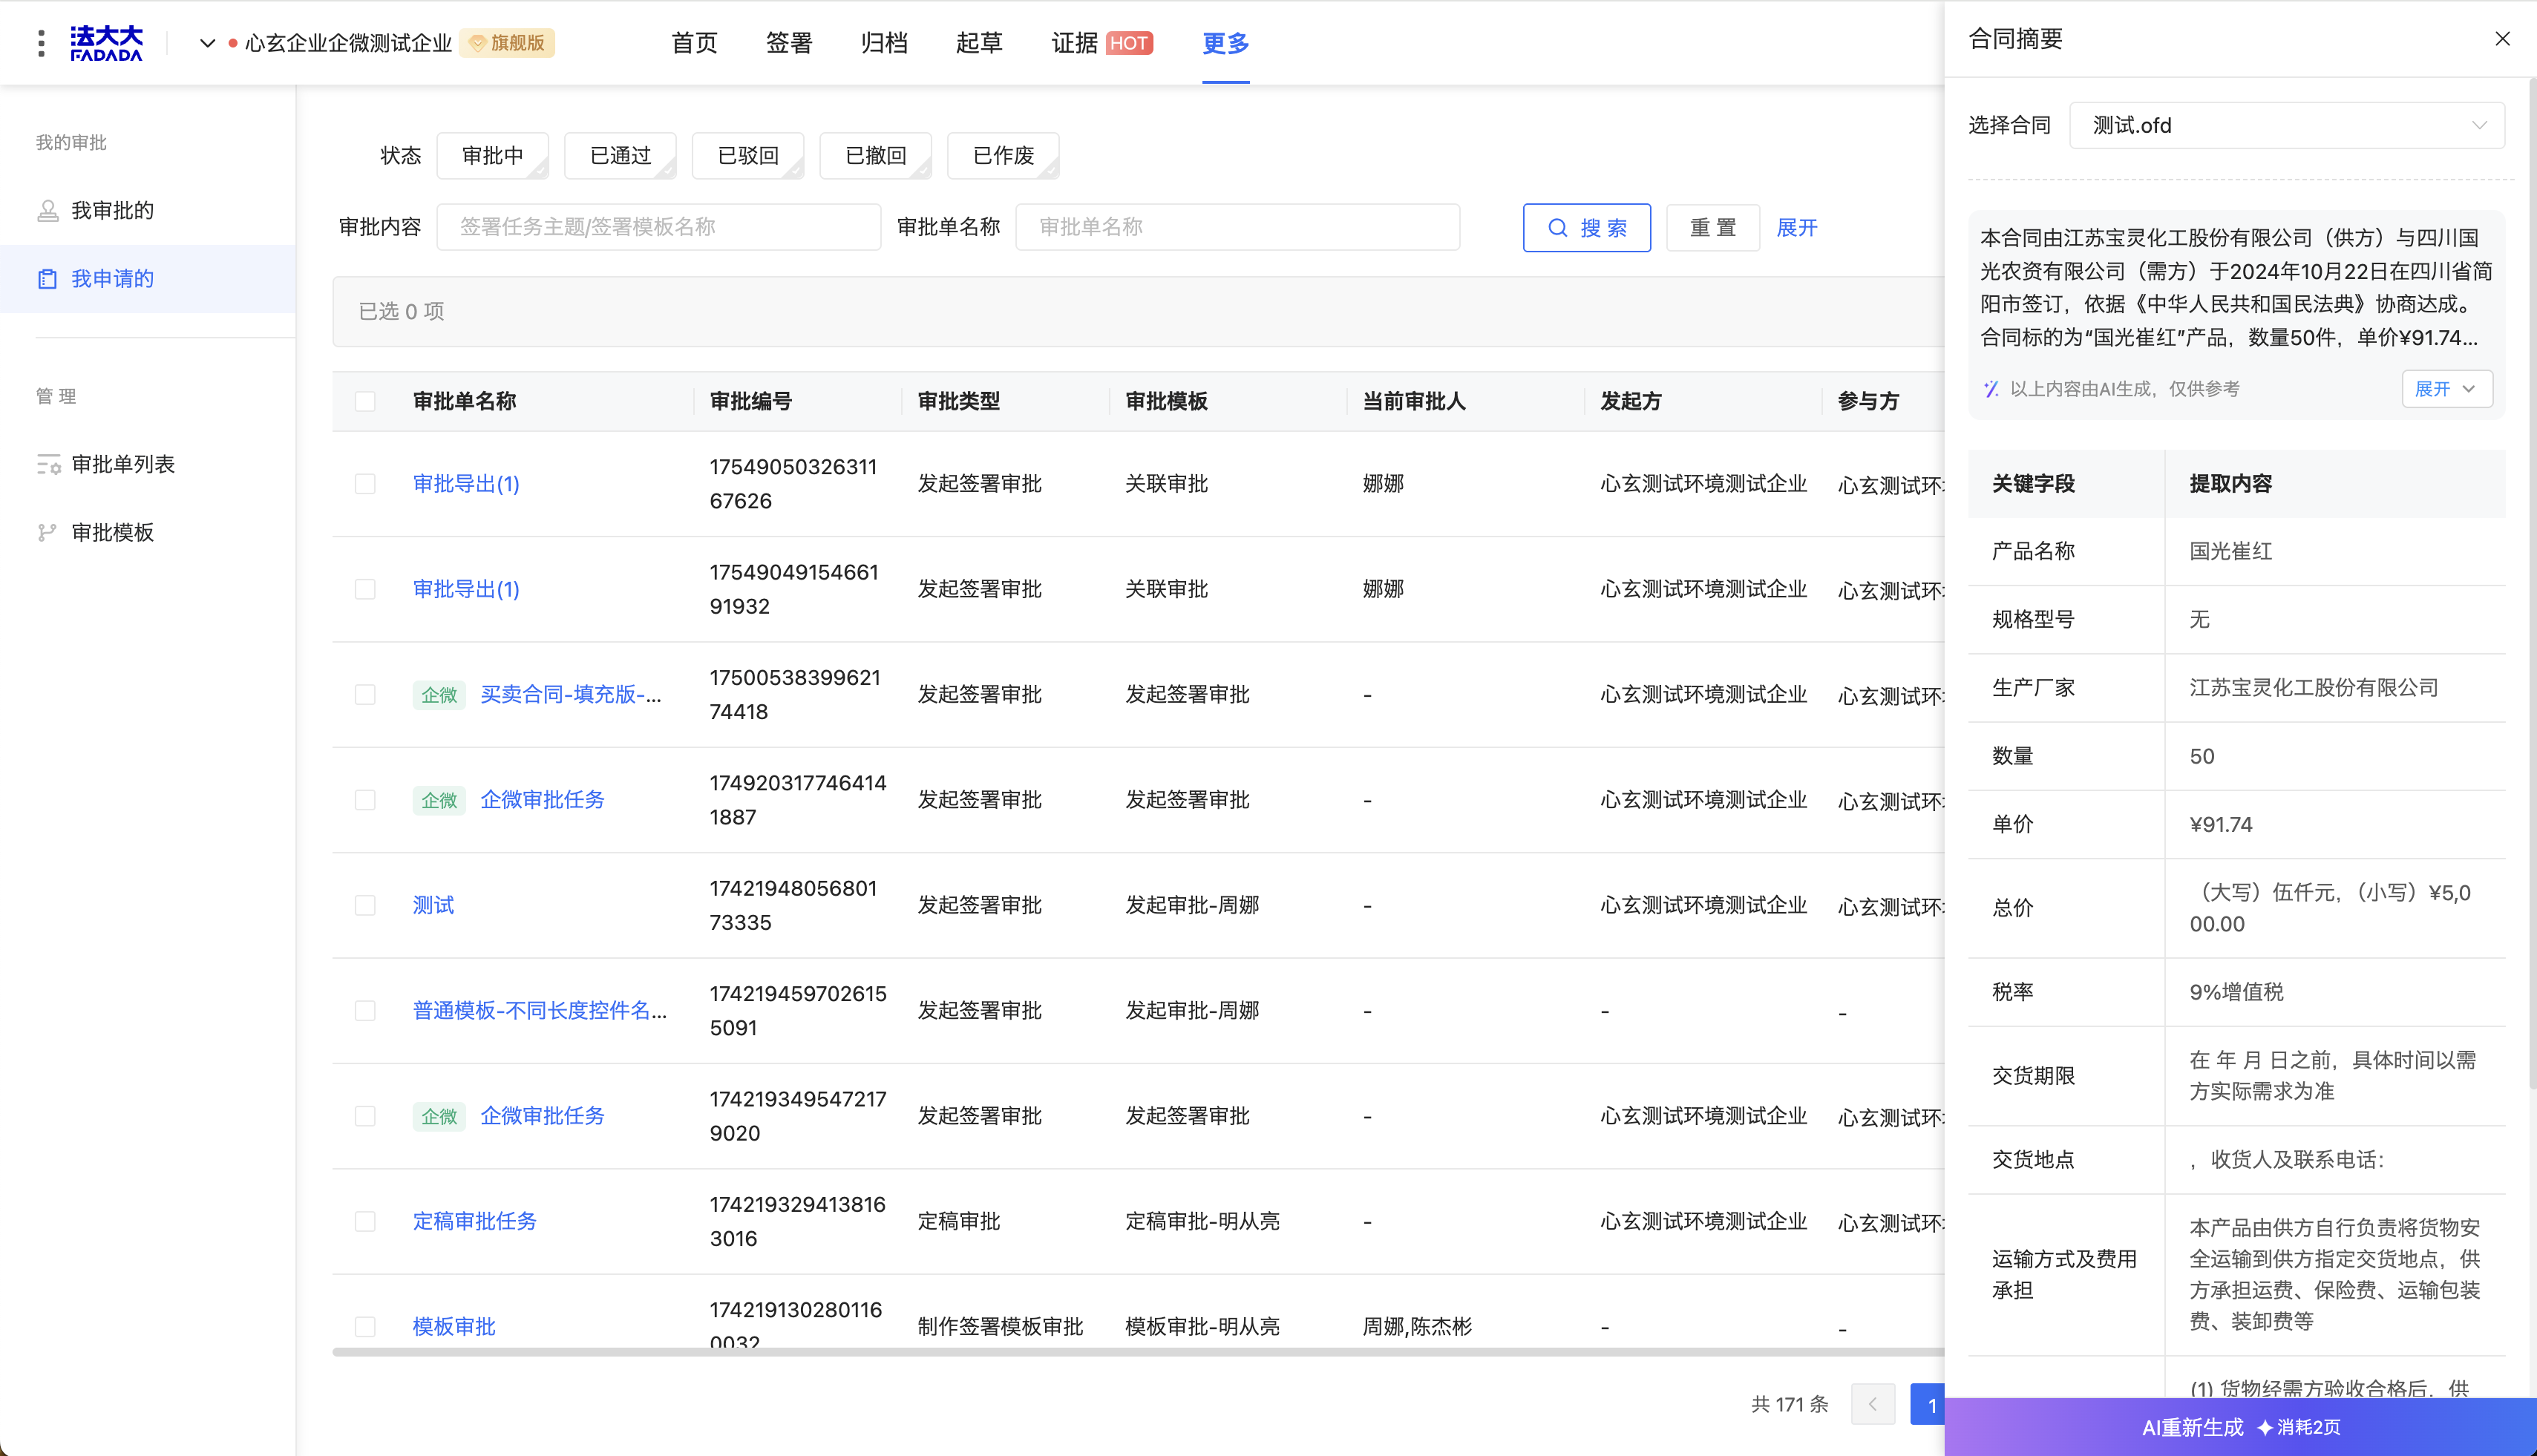Select the 定稿审批任务 row checkbox
Viewport: 2537px width, 1456px height.
tap(365, 1221)
